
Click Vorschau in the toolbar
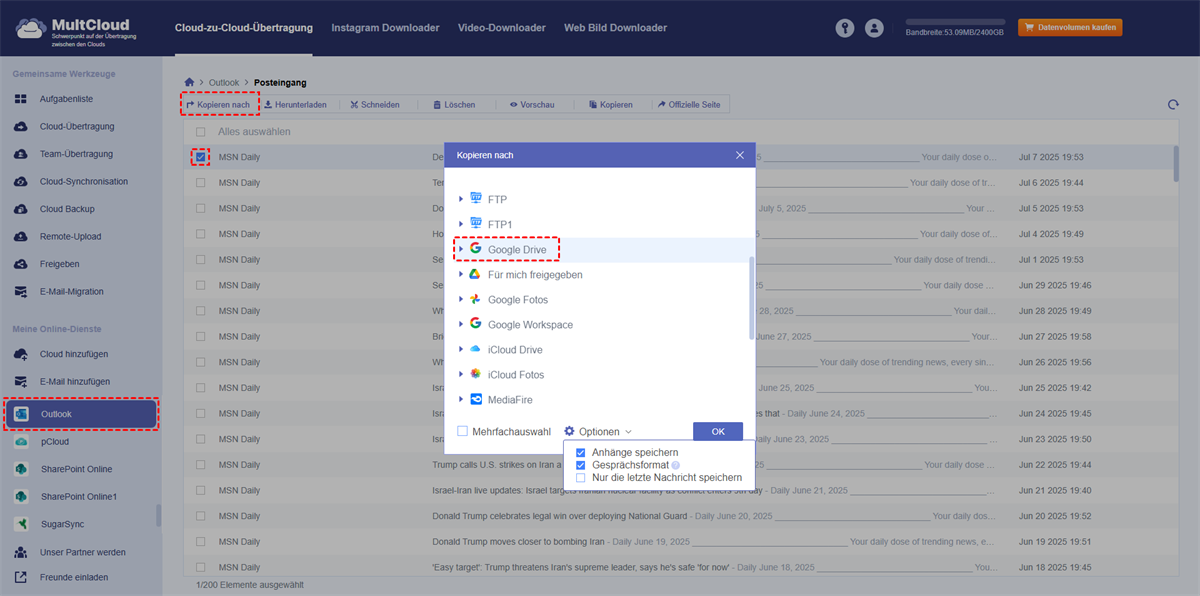click(x=532, y=104)
